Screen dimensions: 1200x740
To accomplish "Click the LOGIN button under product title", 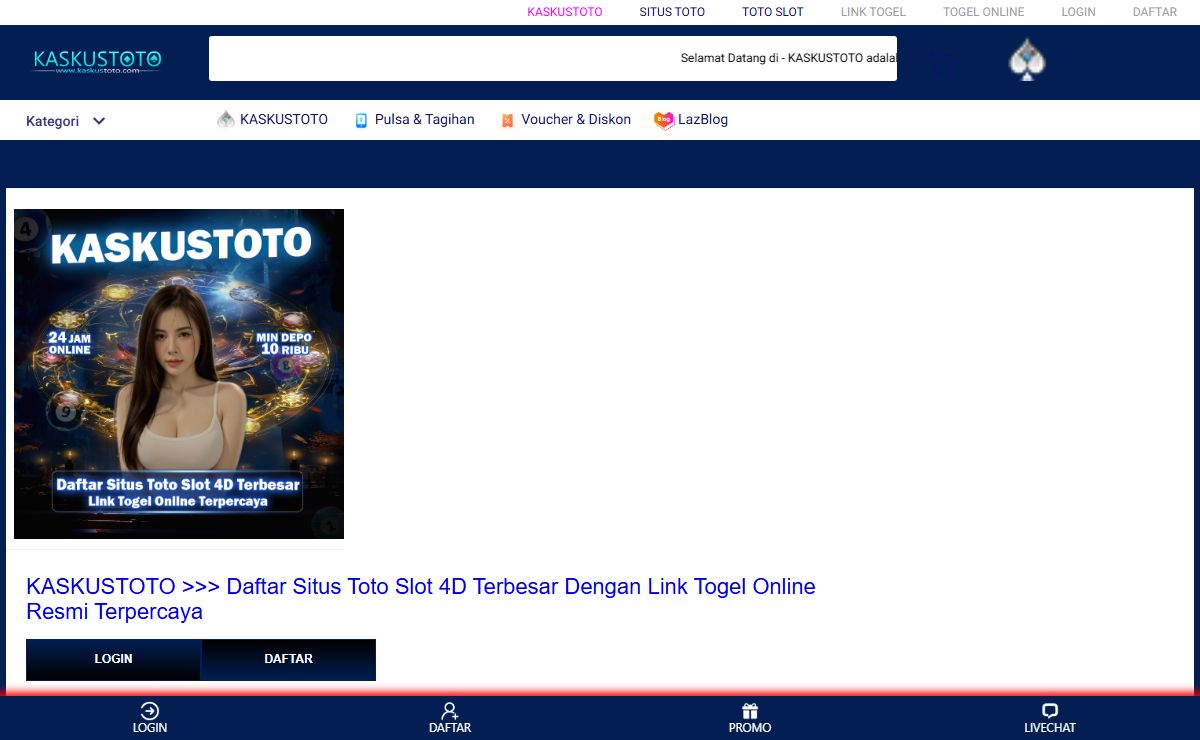I will pos(113,659).
